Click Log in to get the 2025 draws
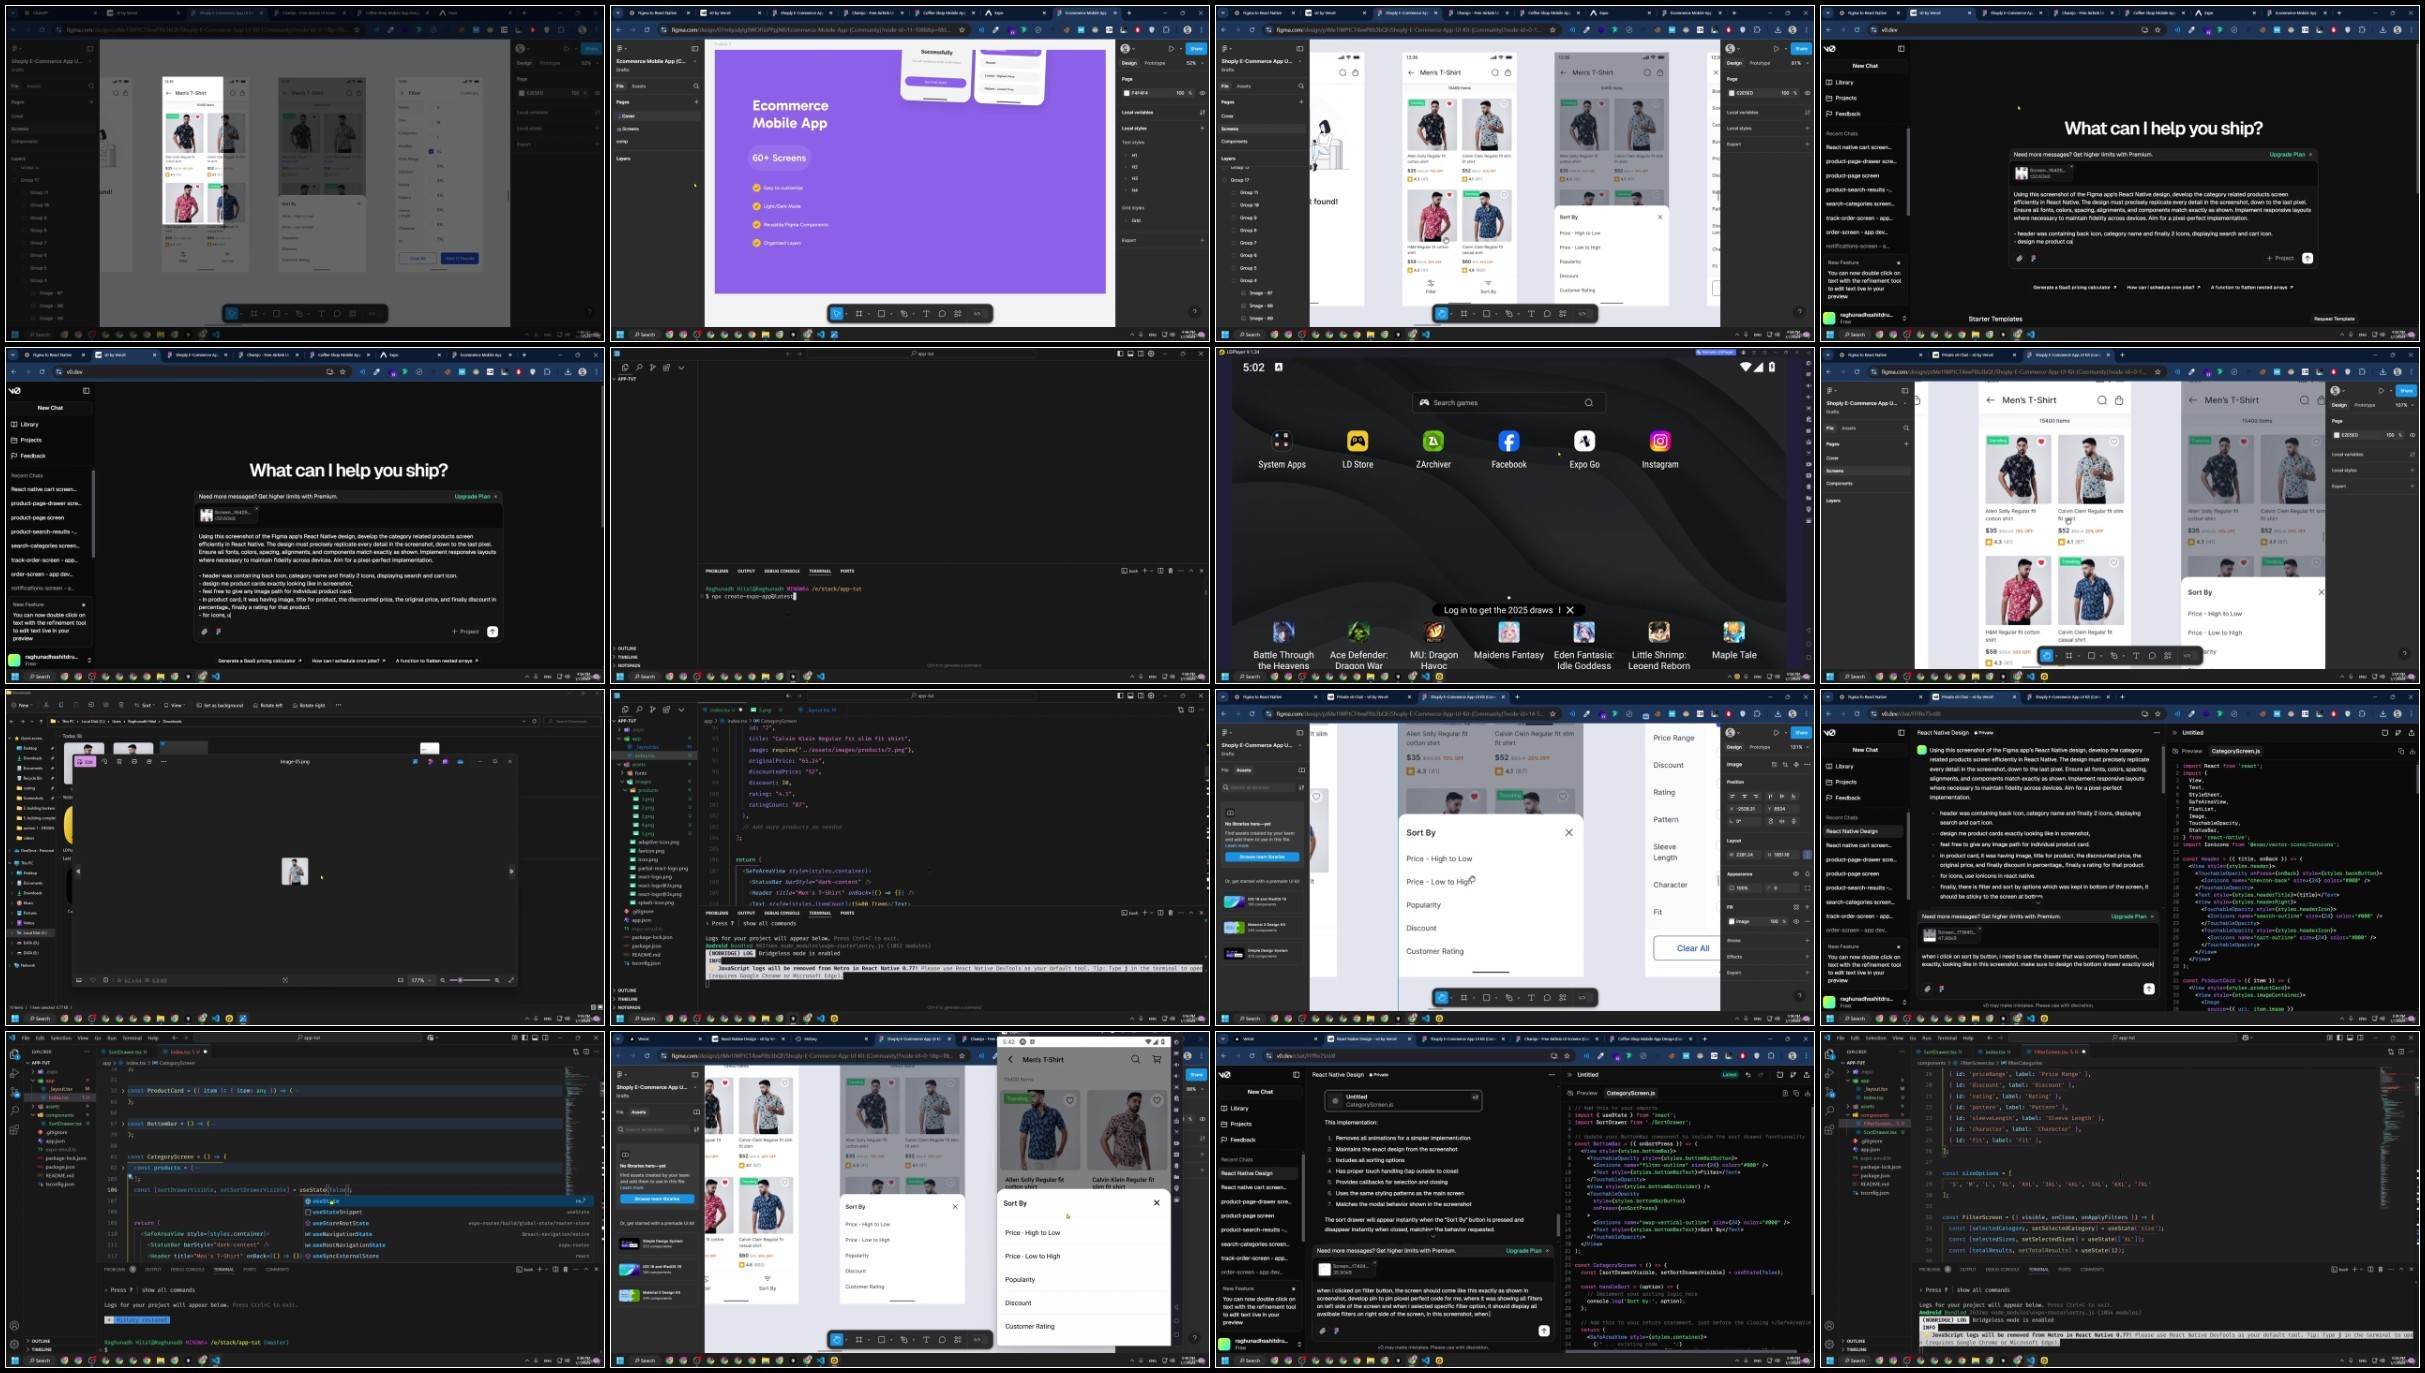Viewport: 2425px width, 1373px height. coord(1498,609)
